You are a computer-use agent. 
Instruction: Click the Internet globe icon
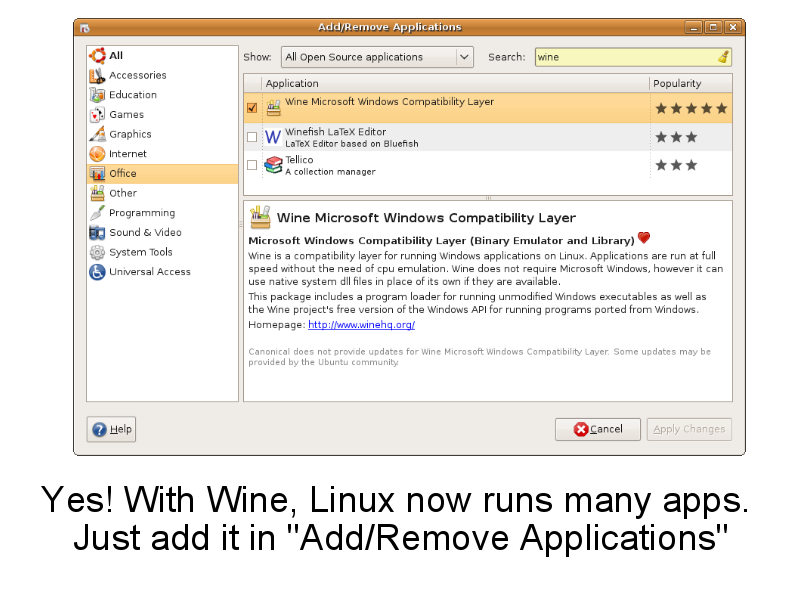[97, 154]
